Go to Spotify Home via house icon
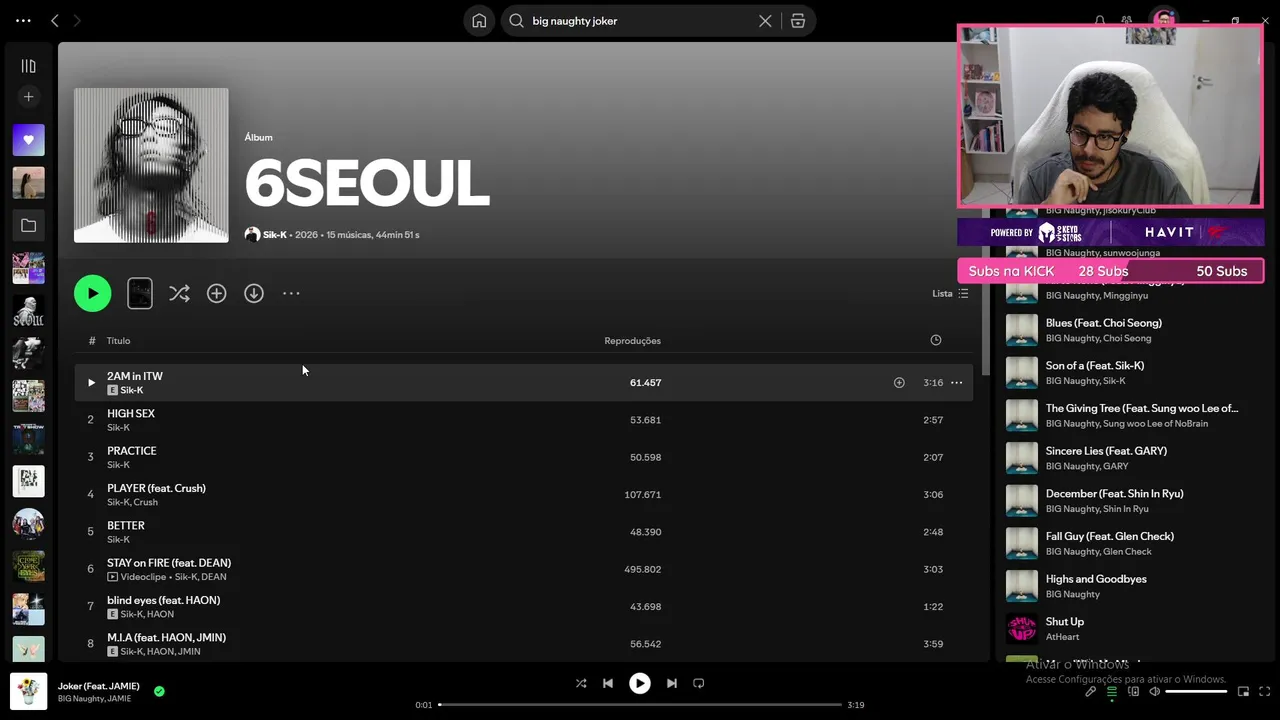 [479, 21]
